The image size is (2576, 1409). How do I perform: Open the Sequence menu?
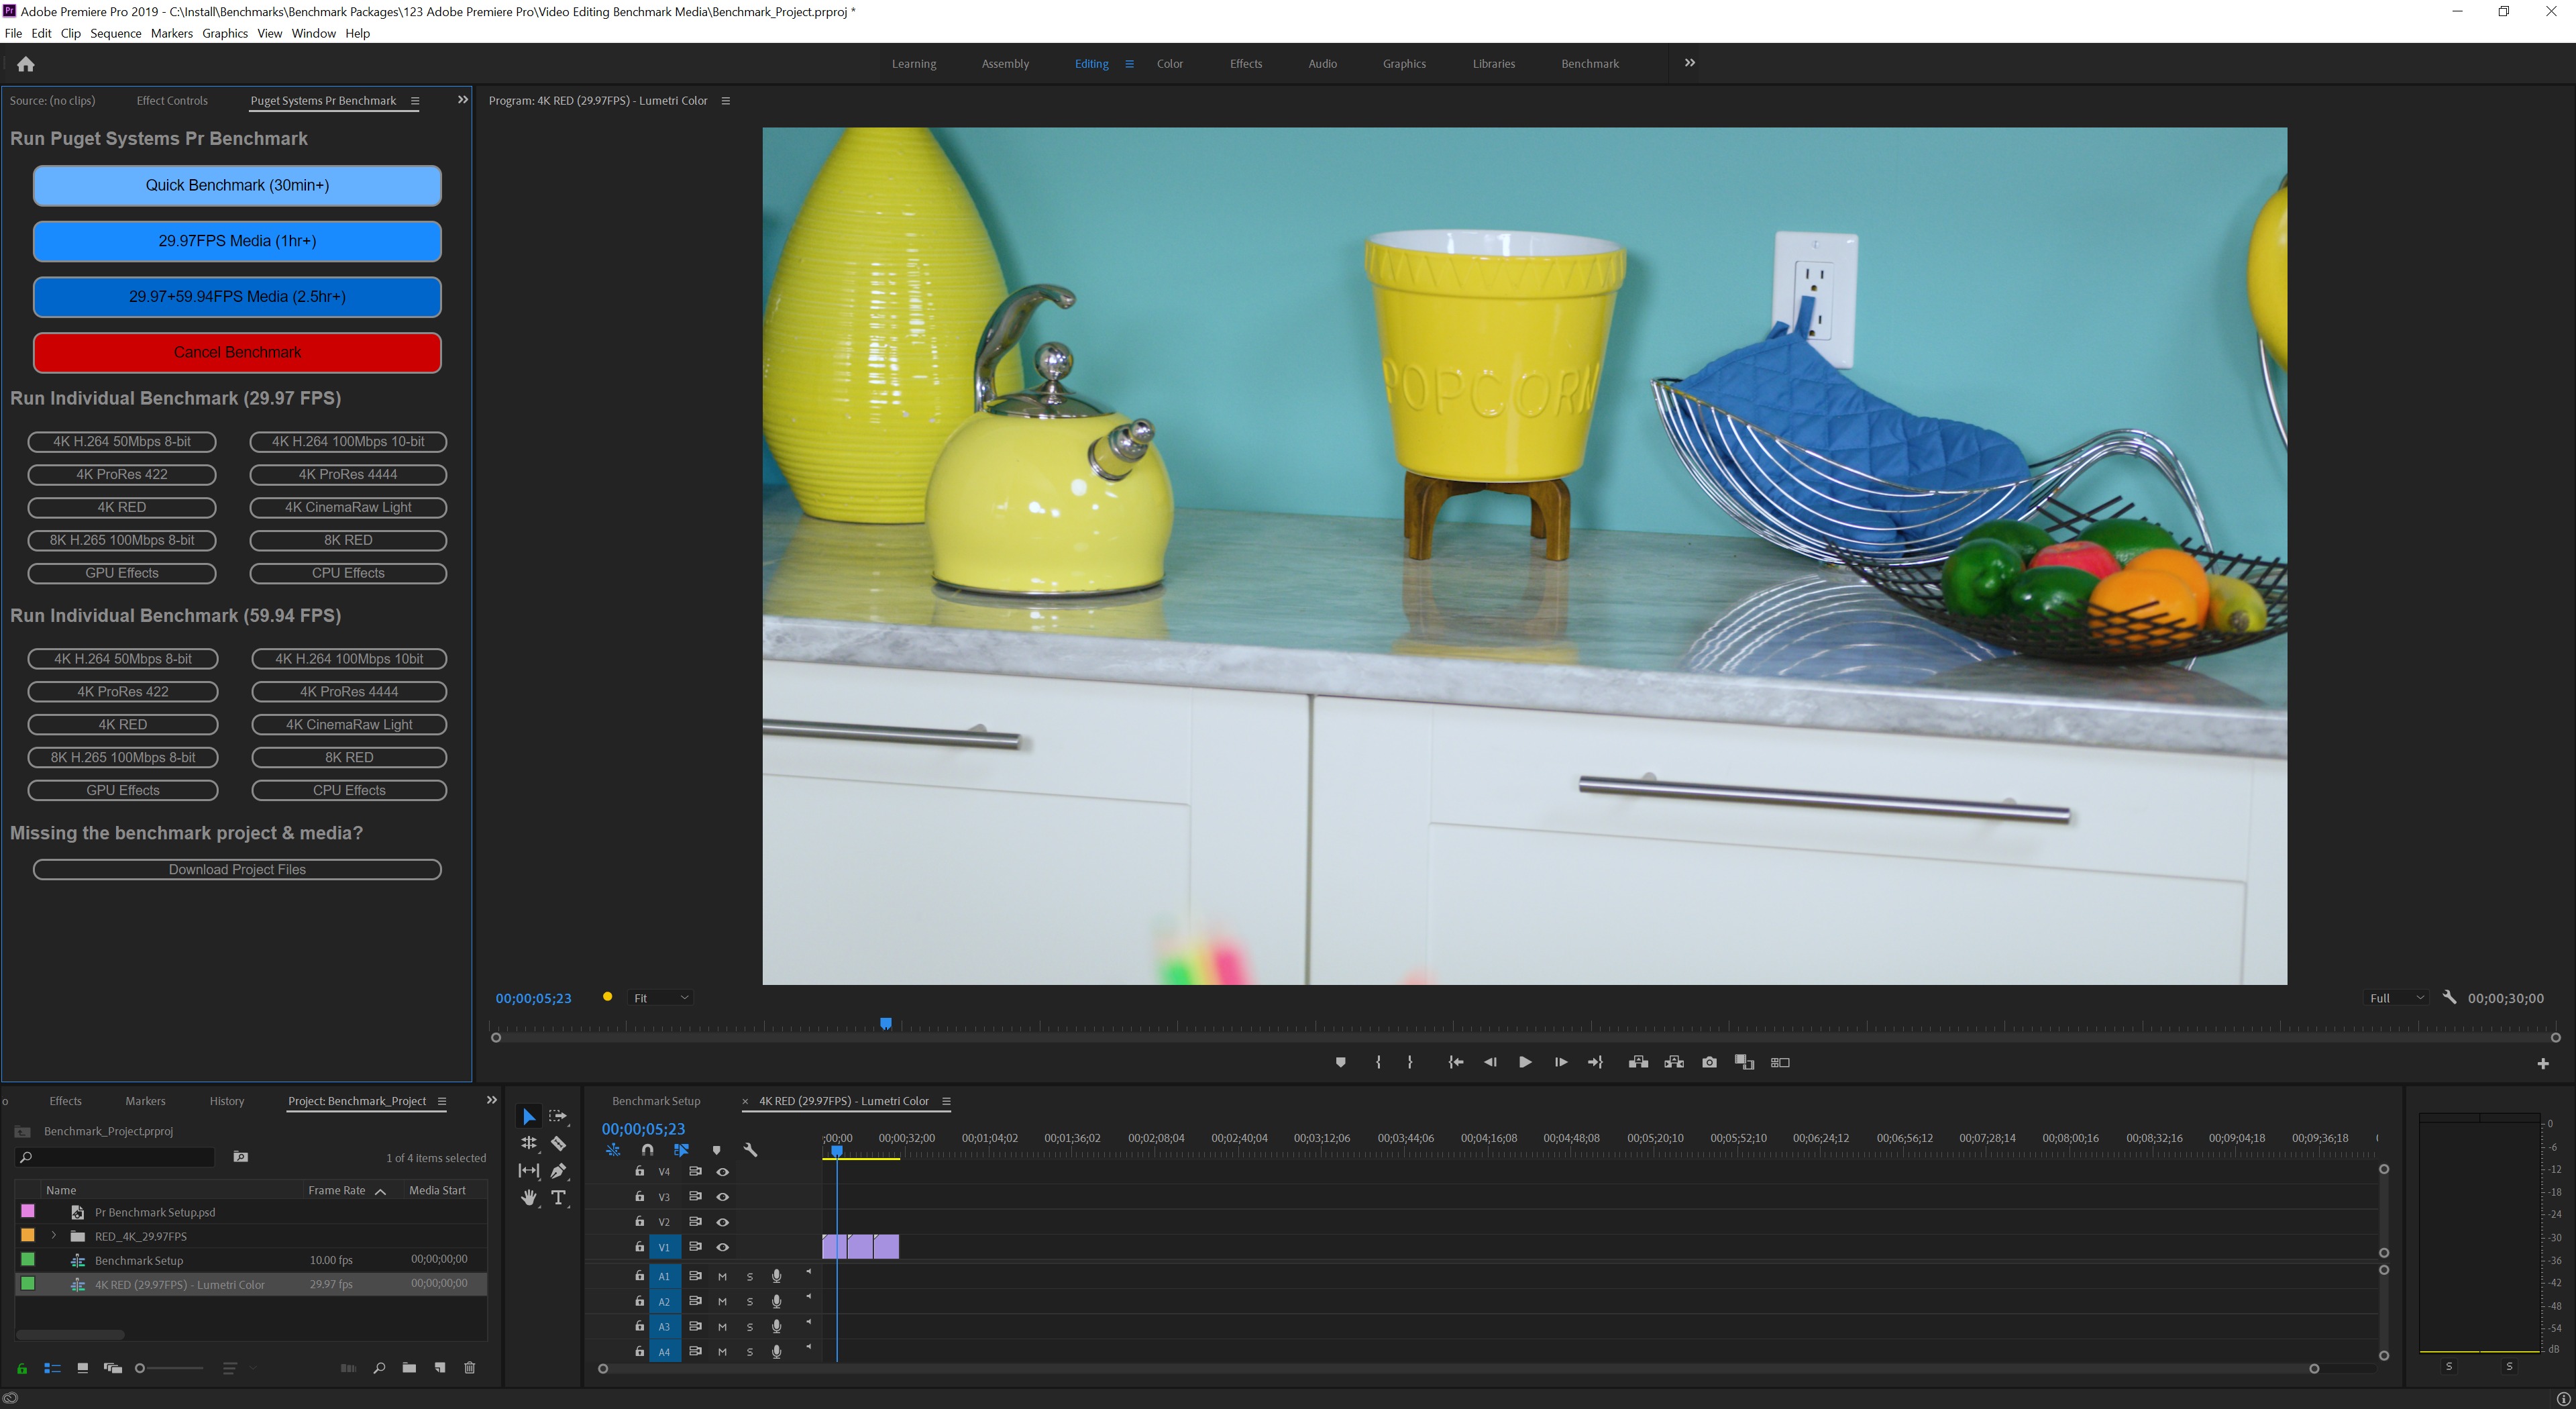(116, 33)
